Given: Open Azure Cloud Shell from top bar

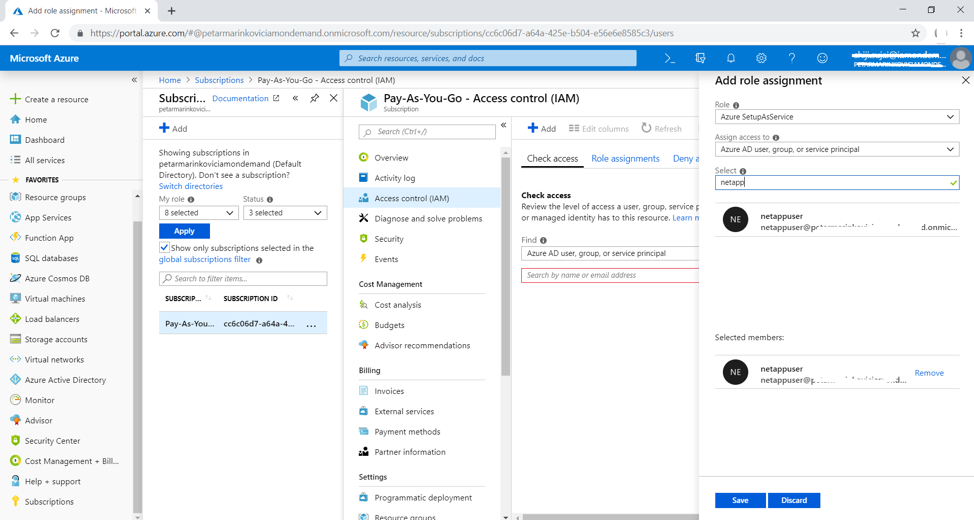Looking at the screenshot, I should 670,59.
